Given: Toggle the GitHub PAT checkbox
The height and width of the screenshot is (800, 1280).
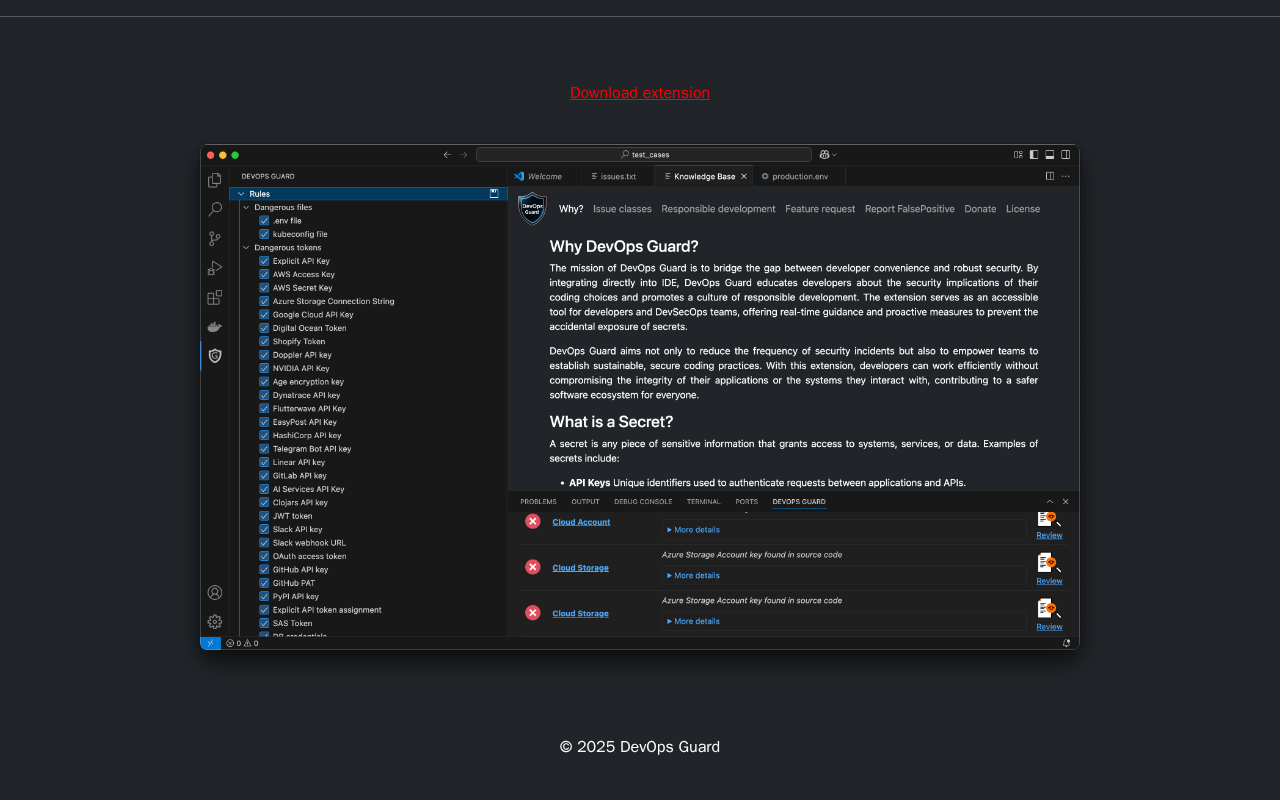Looking at the screenshot, I should click(264, 583).
